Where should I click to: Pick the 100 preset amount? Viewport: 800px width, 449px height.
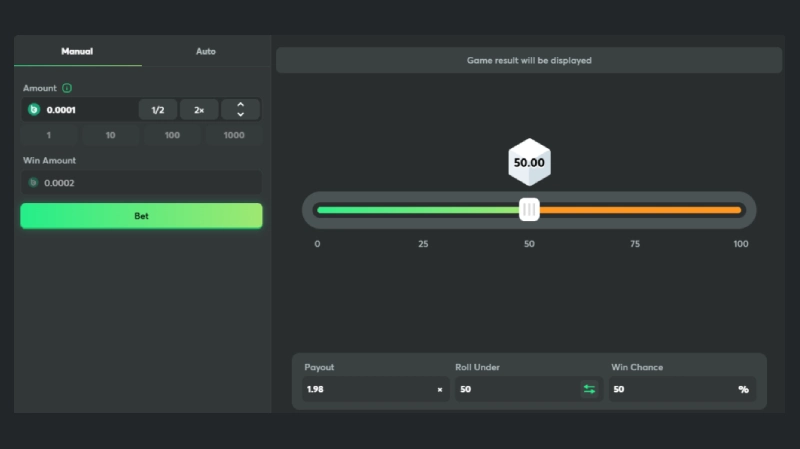click(172, 135)
